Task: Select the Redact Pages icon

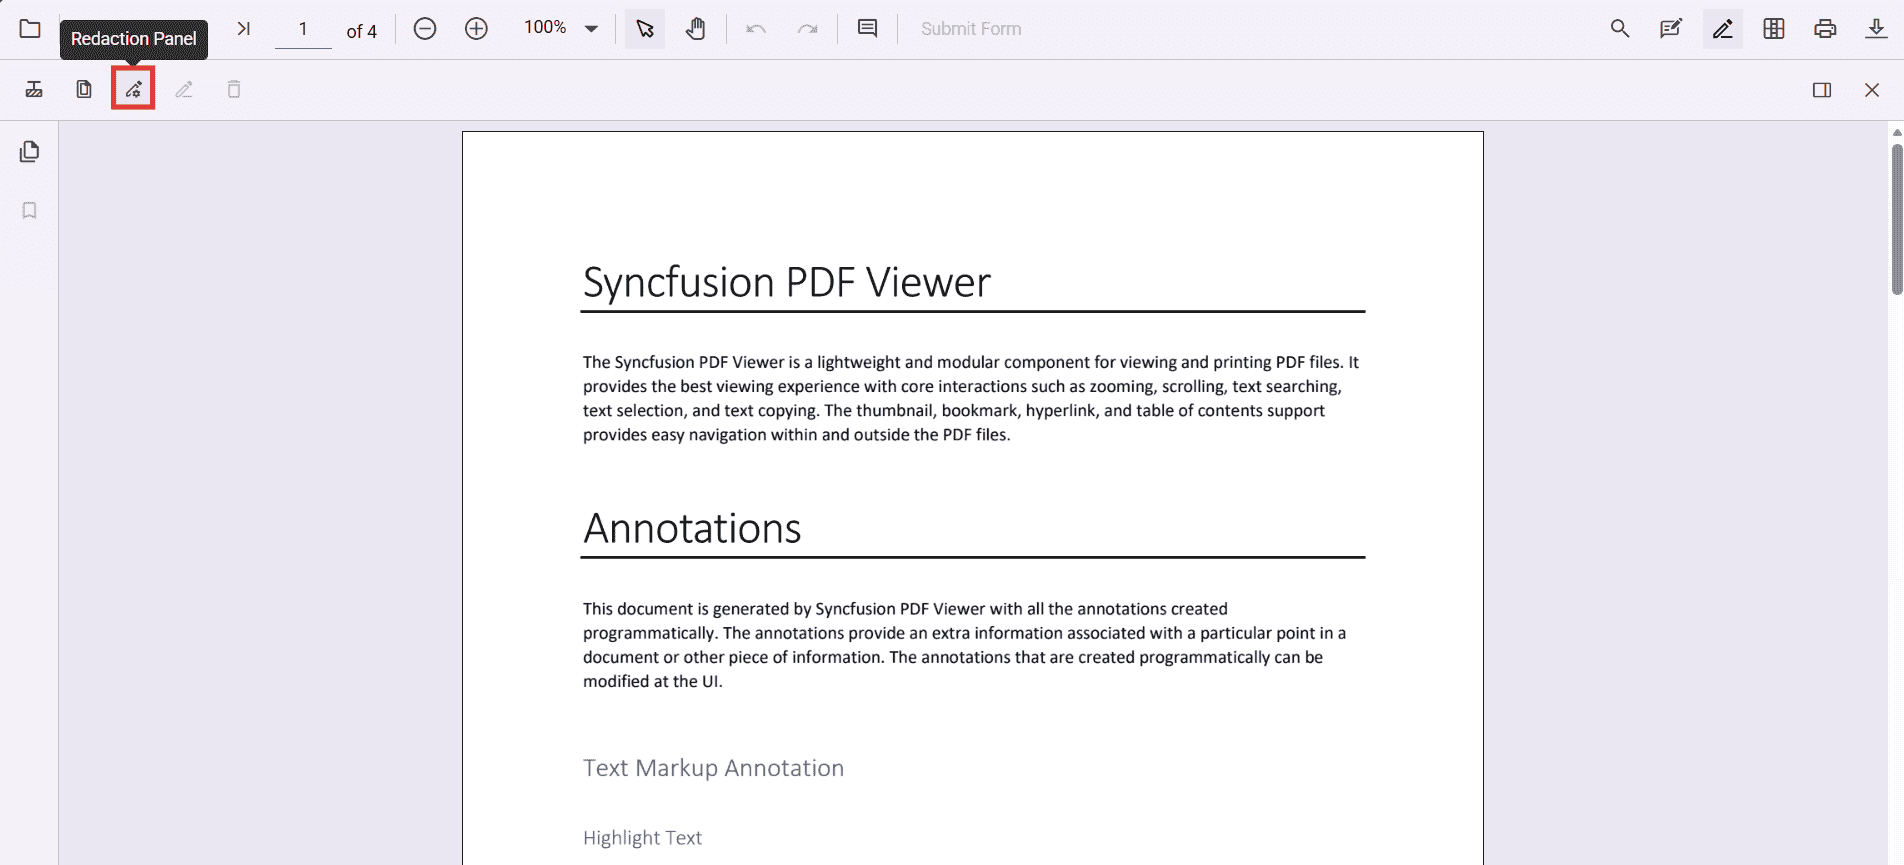Action: click(84, 90)
